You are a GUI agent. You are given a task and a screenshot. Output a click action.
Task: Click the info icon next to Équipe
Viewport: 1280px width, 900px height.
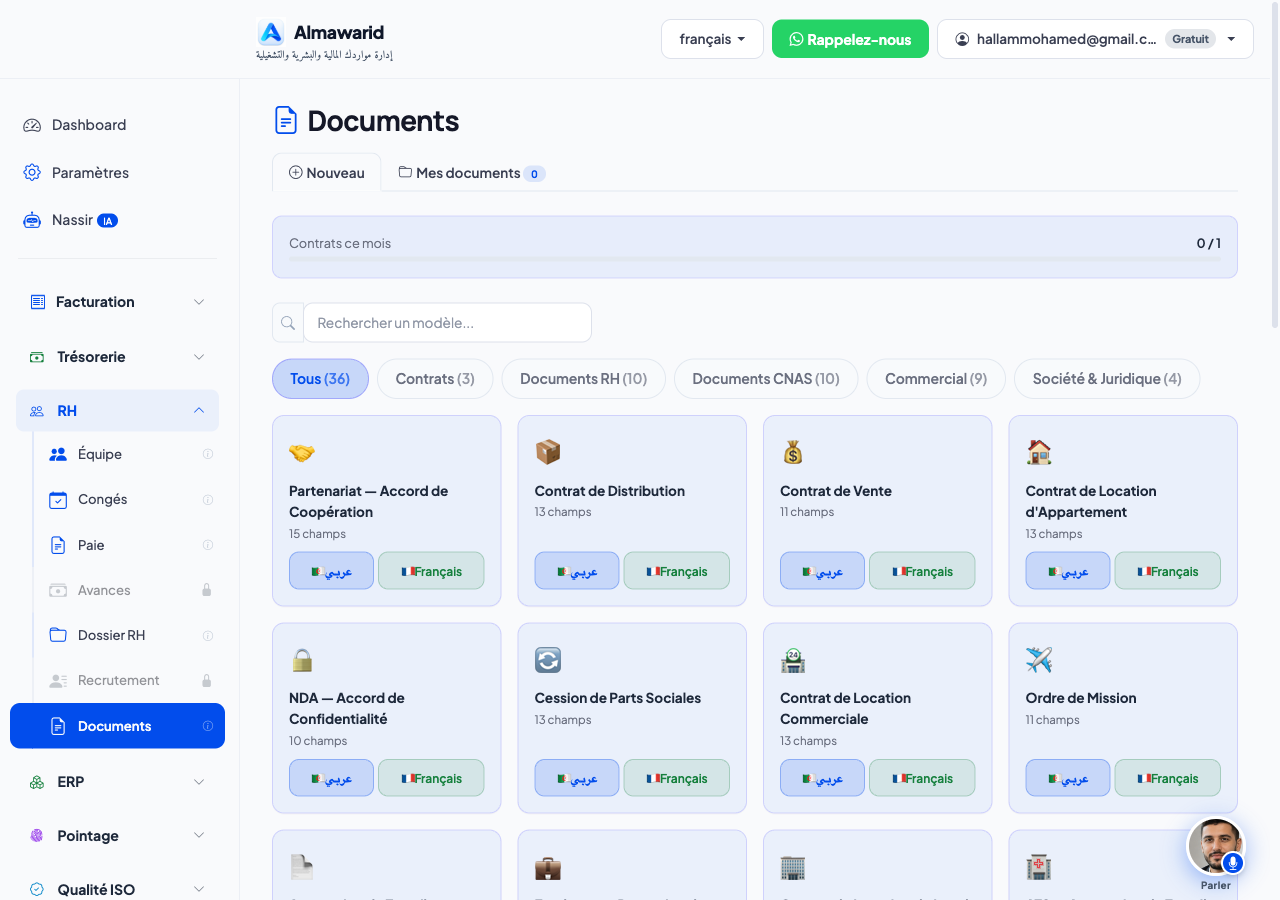coord(208,454)
